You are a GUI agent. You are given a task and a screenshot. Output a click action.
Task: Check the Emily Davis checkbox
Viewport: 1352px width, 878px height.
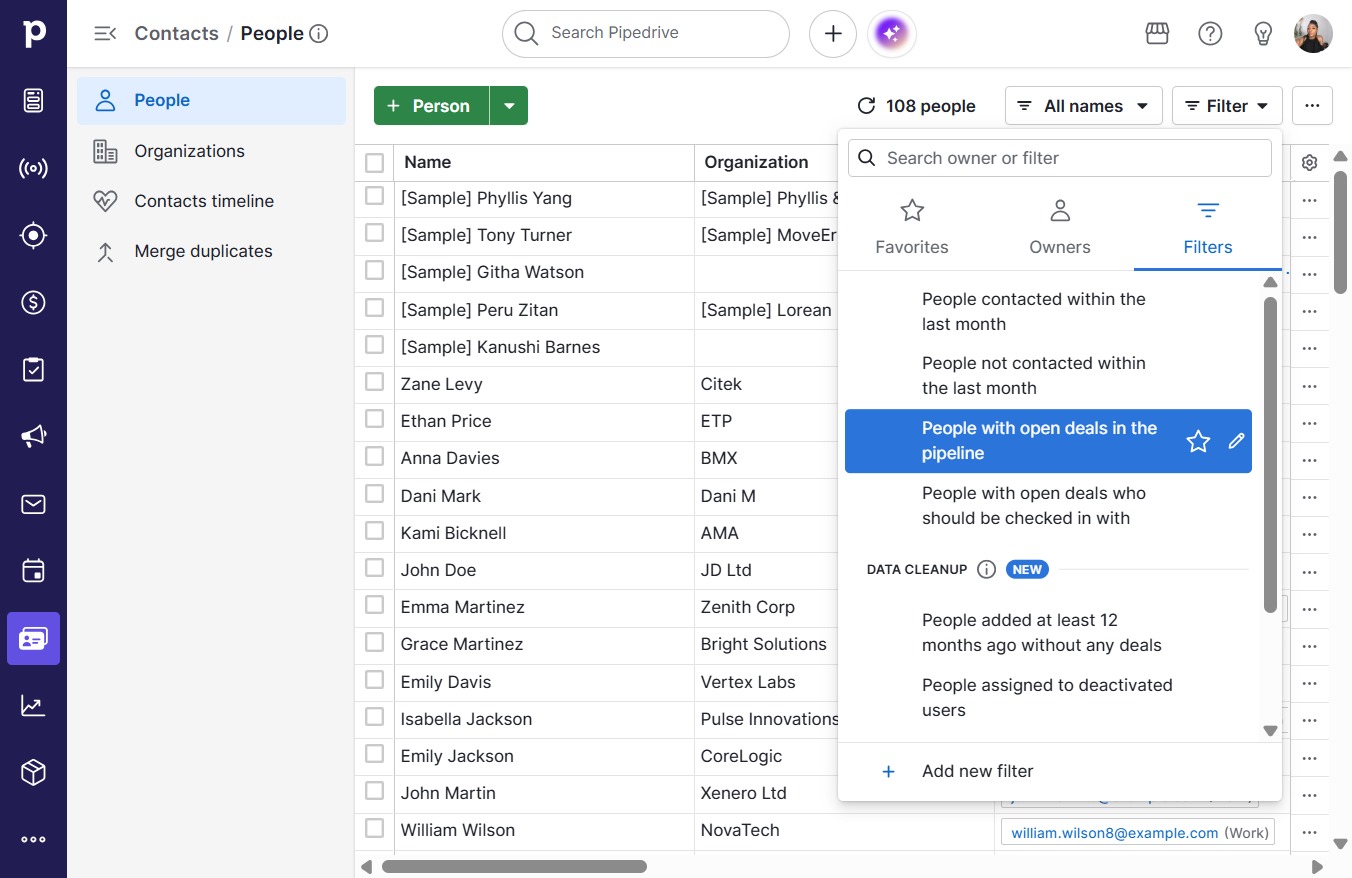pos(374,680)
